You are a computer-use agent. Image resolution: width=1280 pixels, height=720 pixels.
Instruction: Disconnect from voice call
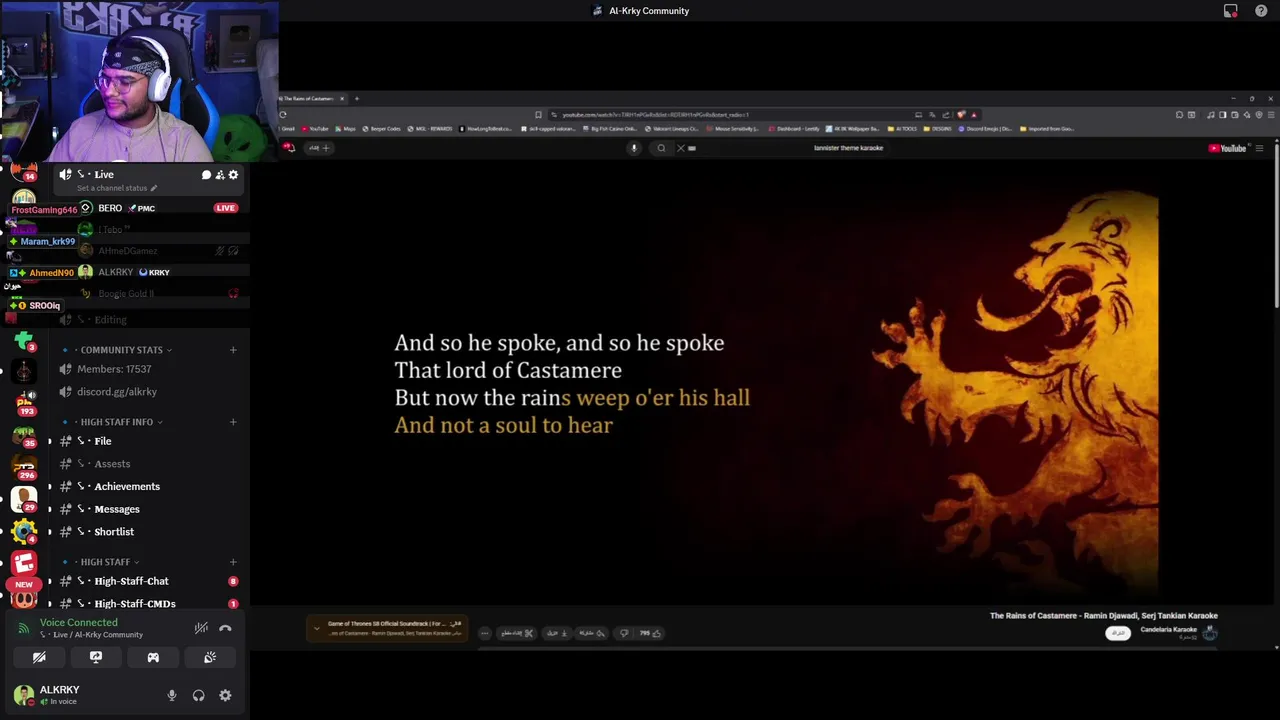click(x=225, y=628)
